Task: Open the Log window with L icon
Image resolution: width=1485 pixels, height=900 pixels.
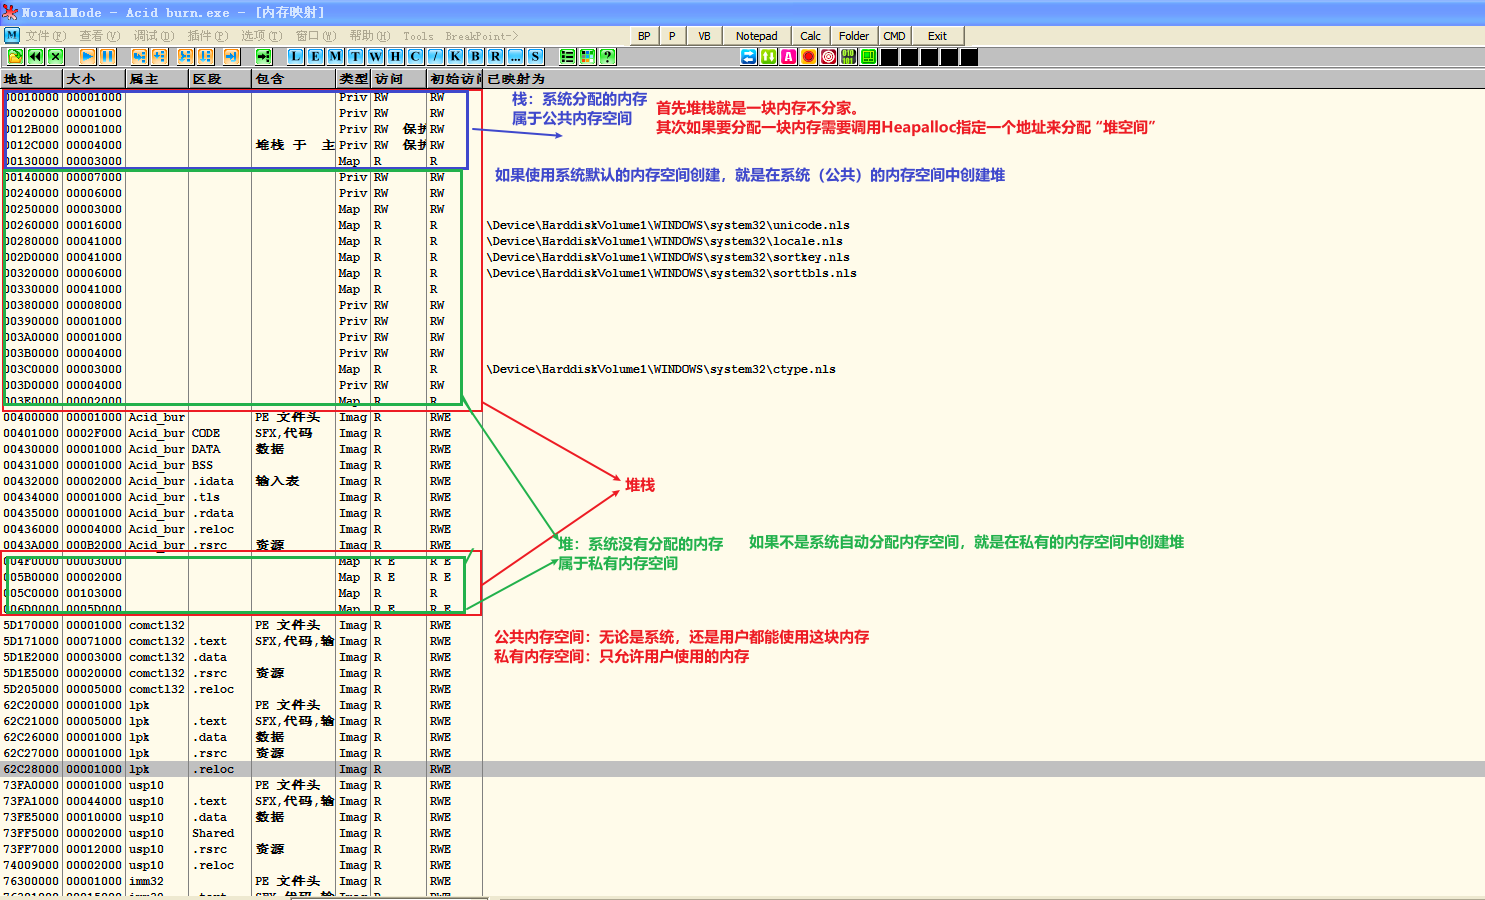Action: tap(295, 57)
